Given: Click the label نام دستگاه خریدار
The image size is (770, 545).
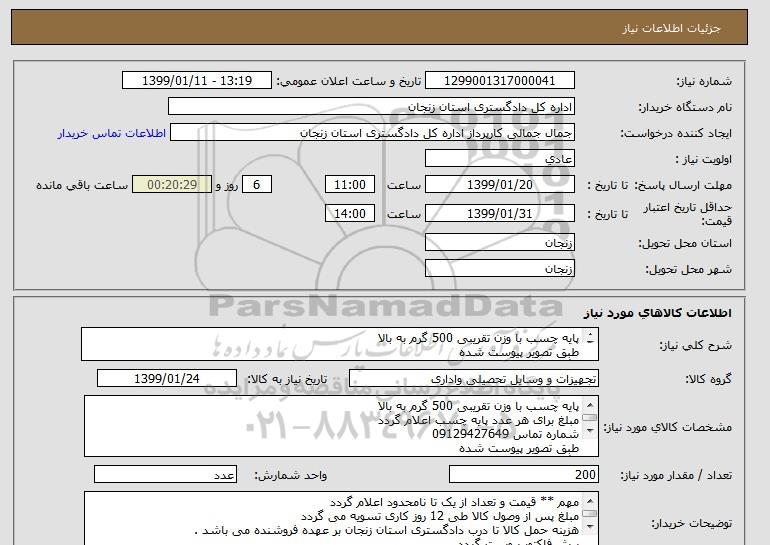Looking at the screenshot, I should coord(685,108).
